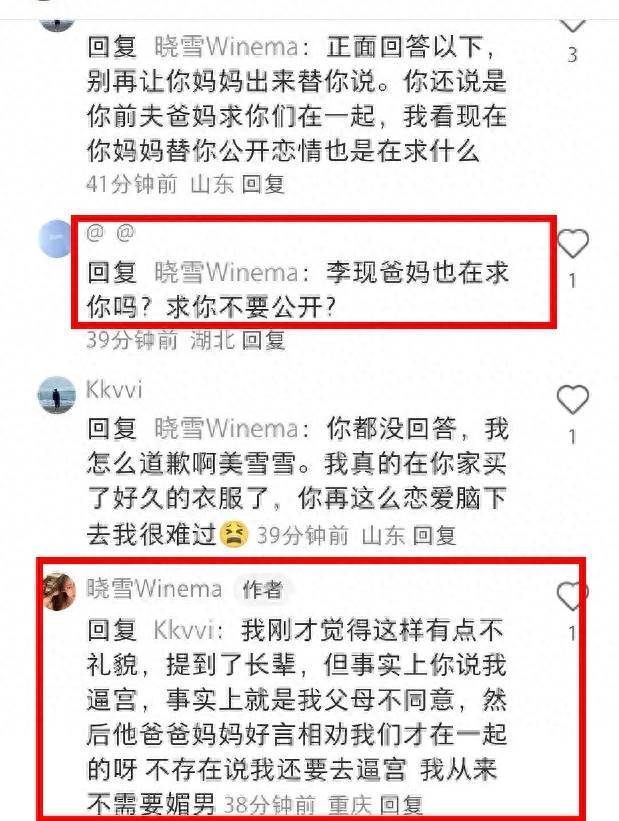Open the blue avatar of the @ @ commenter
619x821 pixels.
pyautogui.click(x=56, y=239)
